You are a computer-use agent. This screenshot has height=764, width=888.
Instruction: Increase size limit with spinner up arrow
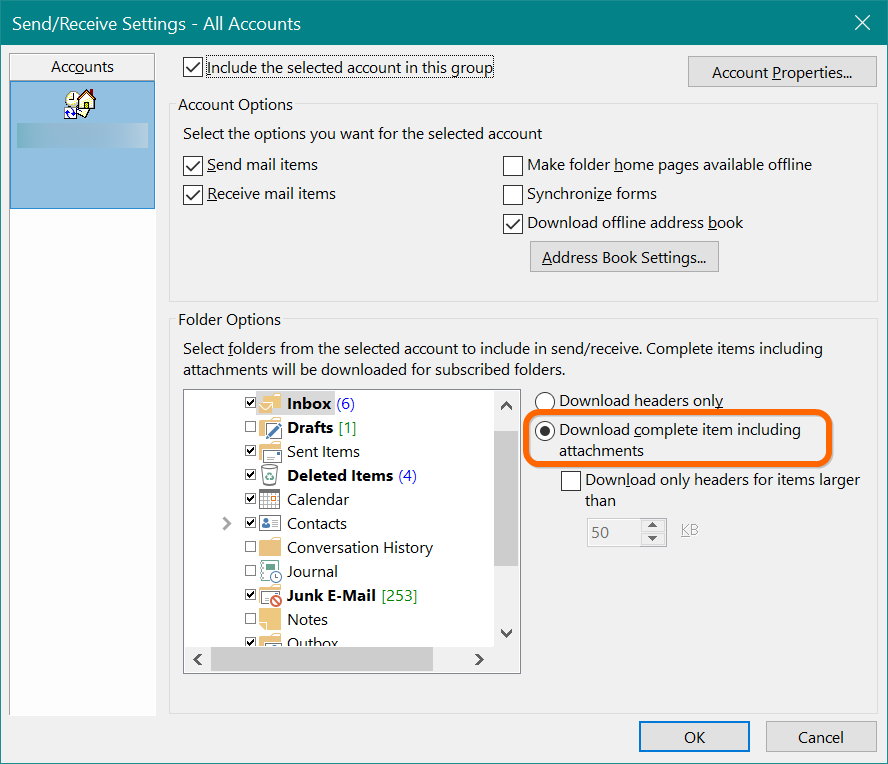pyautogui.click(x=653, y=525)
